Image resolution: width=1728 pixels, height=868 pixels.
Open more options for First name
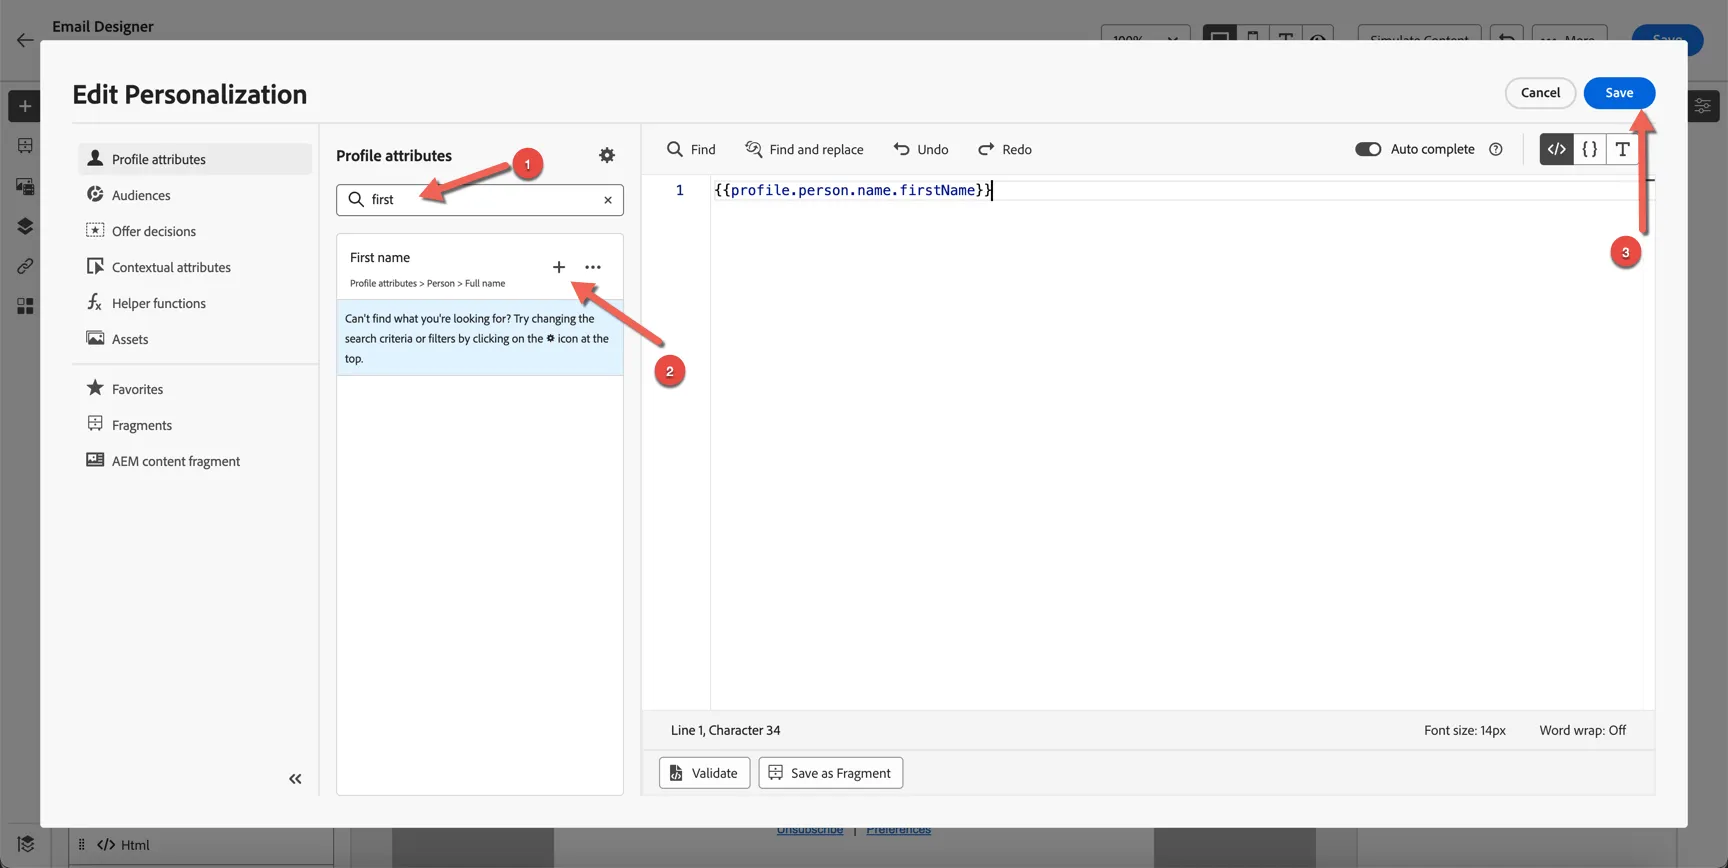593,267
